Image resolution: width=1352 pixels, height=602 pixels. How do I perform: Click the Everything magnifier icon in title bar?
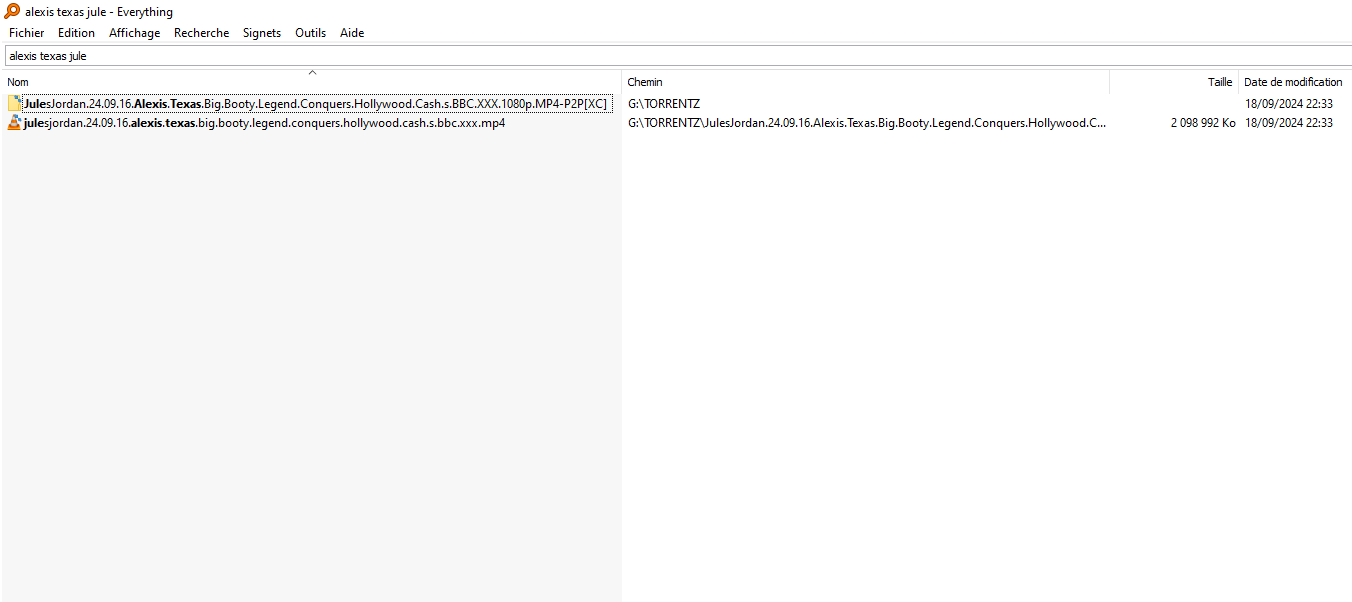12,11
